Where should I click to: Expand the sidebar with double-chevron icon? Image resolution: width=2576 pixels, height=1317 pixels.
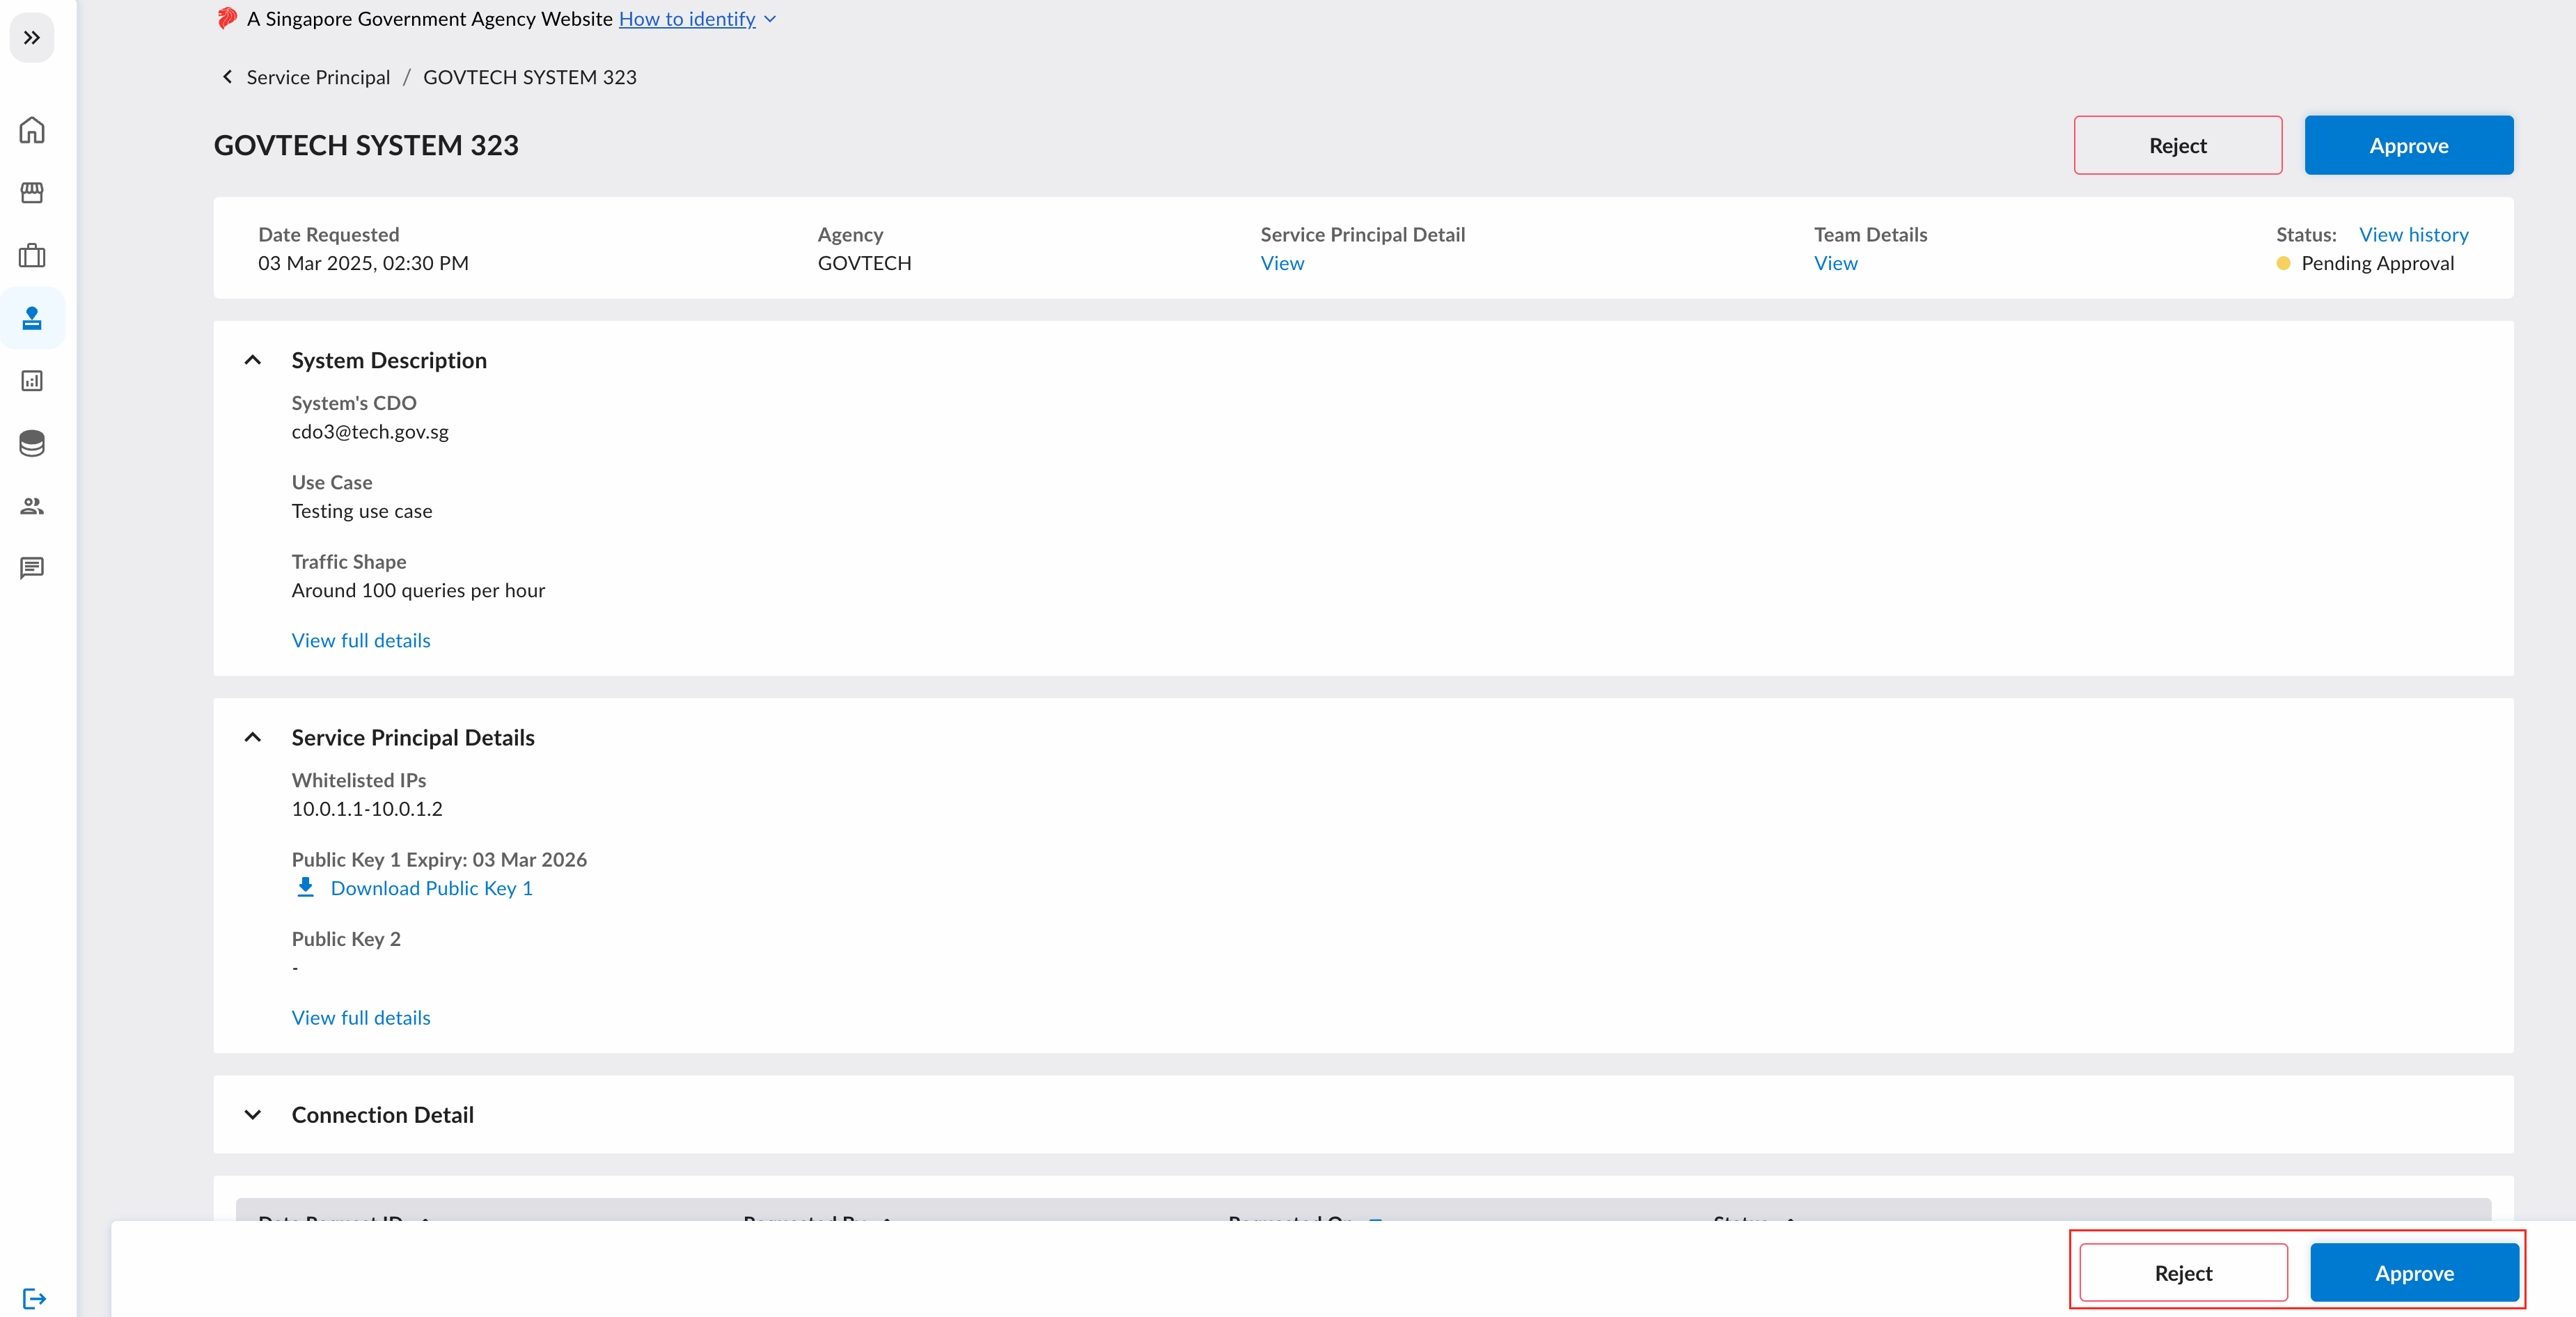(x=32, y=38)
